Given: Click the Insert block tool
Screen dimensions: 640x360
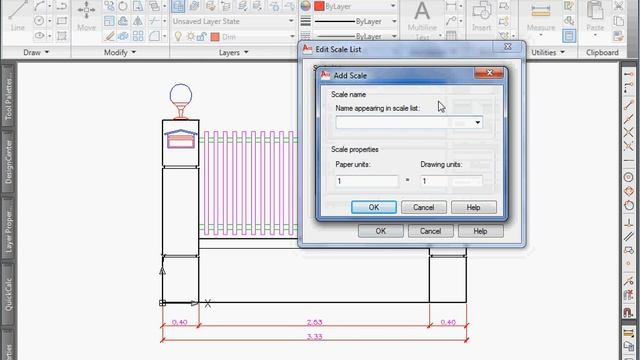Looking at the screenshot, I should pos(482,16).
